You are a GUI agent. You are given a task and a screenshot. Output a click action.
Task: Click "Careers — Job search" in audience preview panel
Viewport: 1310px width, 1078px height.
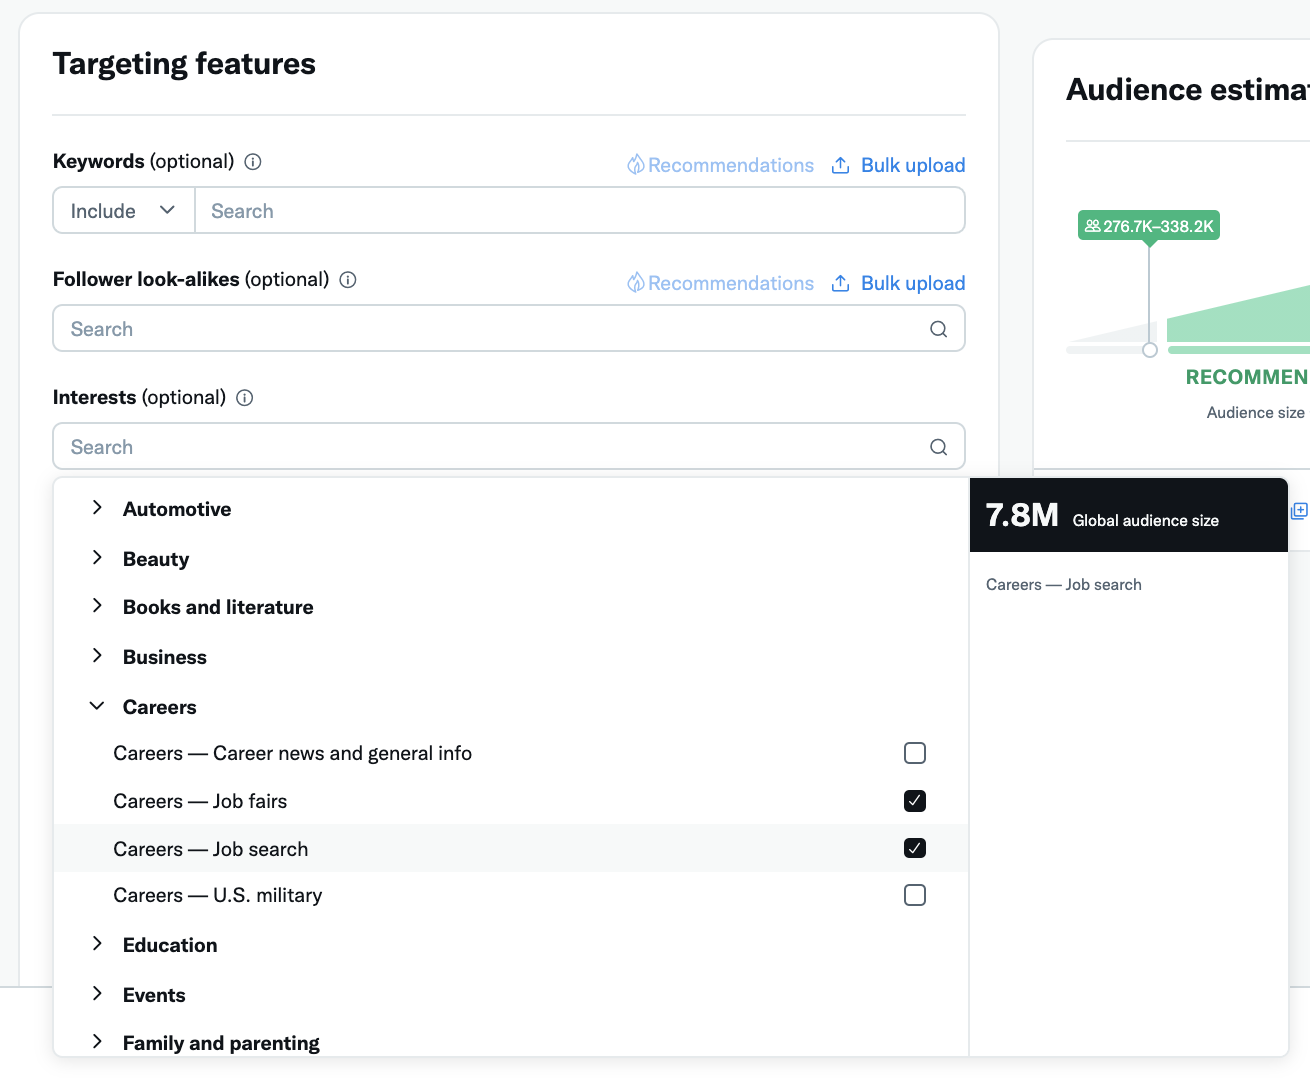pos(1064,585)
